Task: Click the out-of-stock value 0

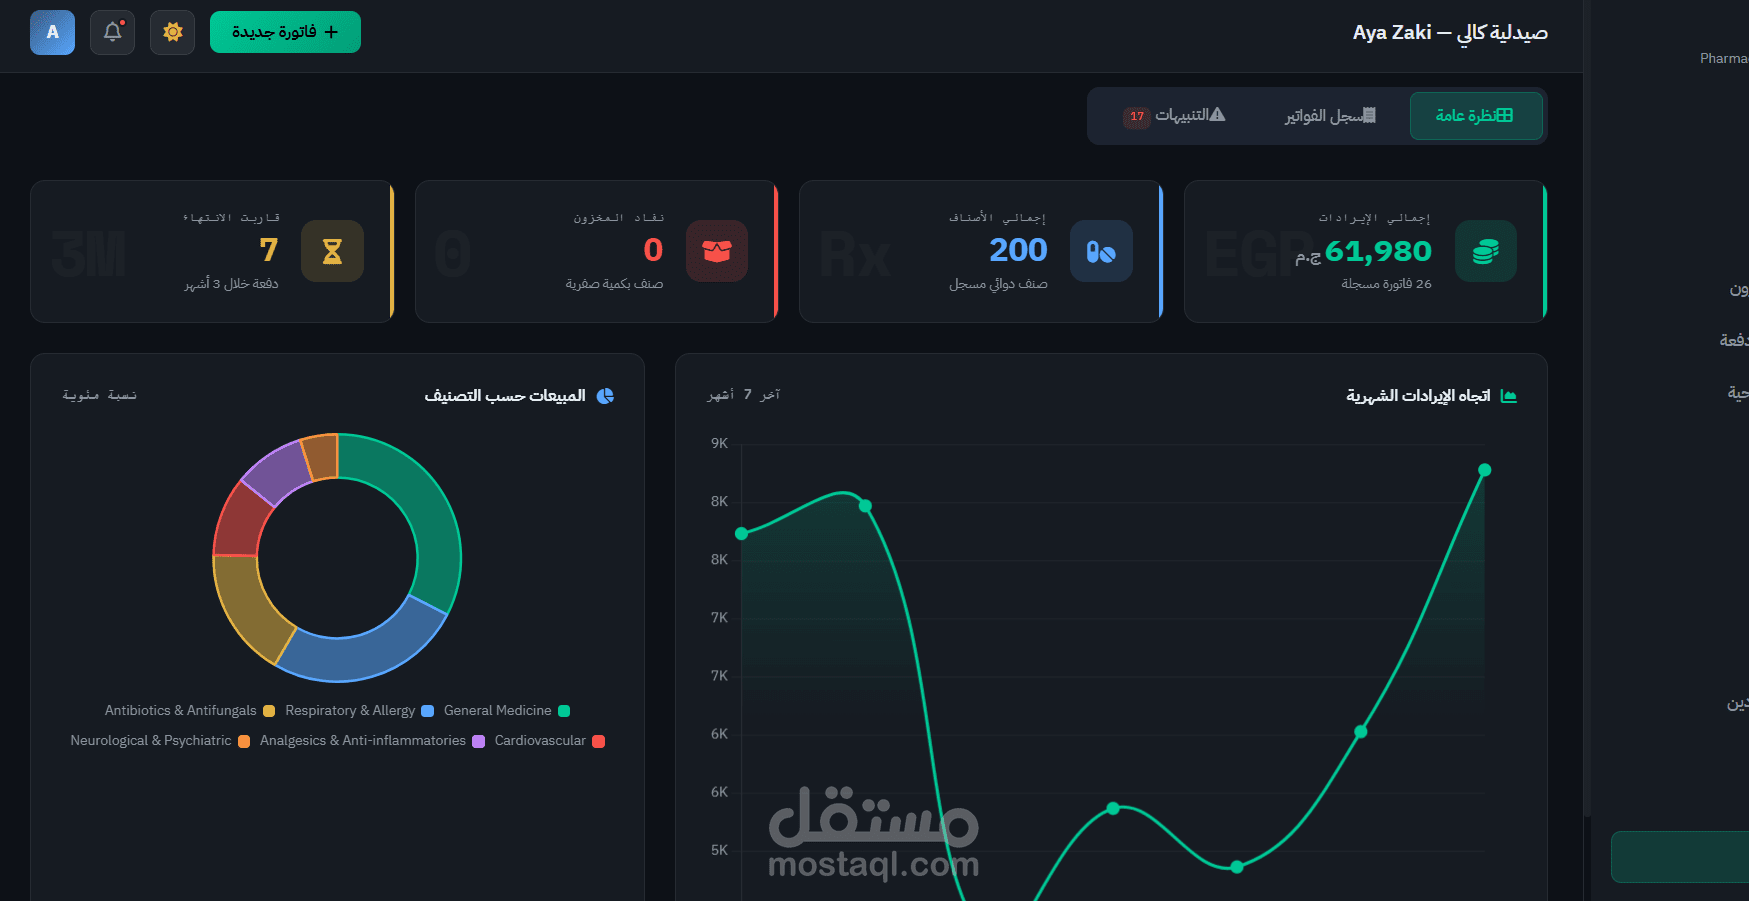Action: point(653,250)
